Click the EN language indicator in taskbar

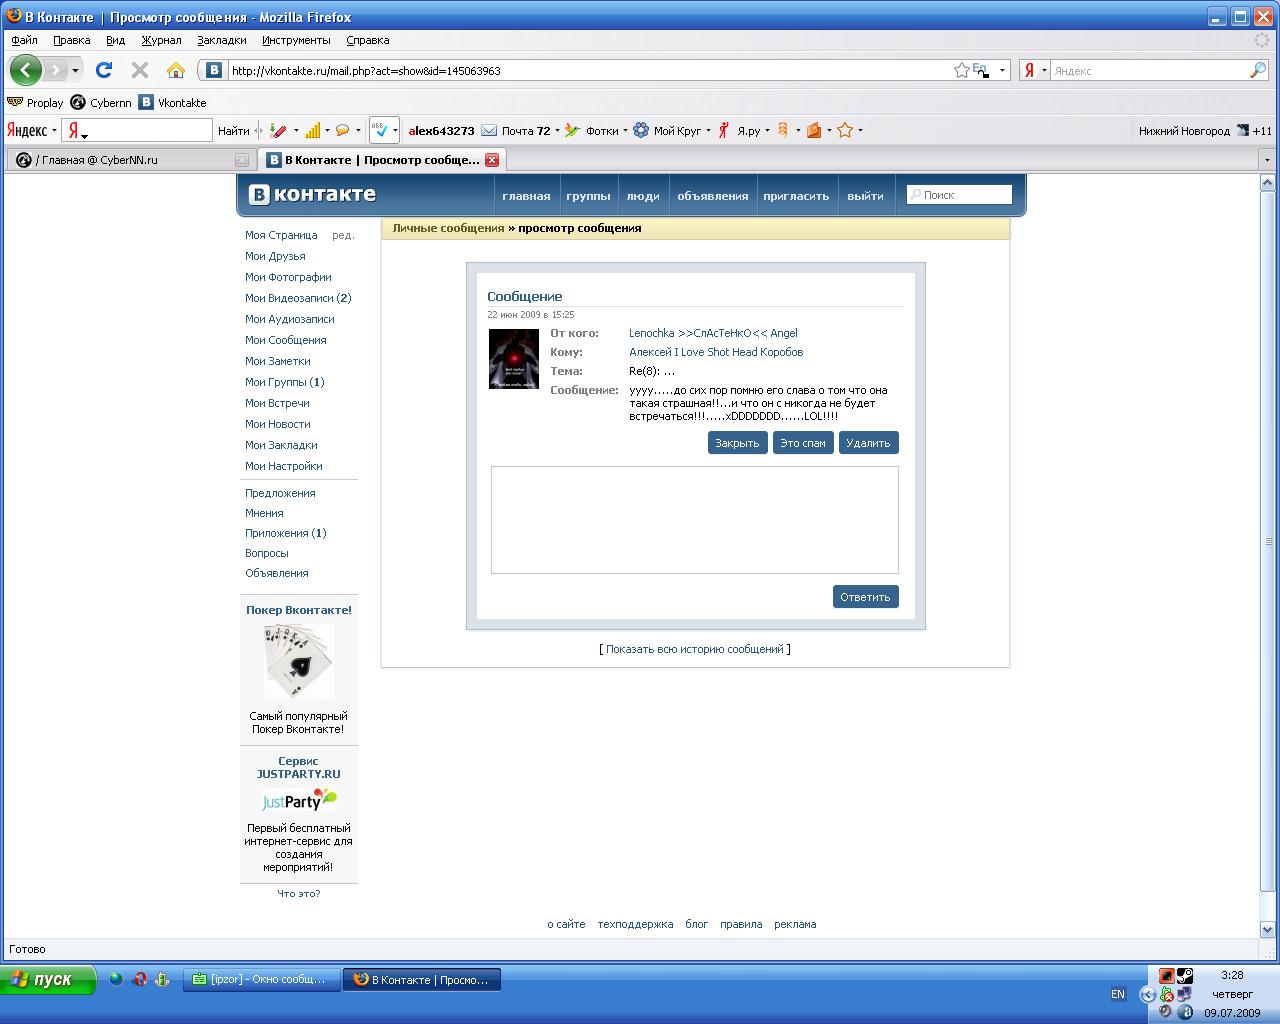1118,994
